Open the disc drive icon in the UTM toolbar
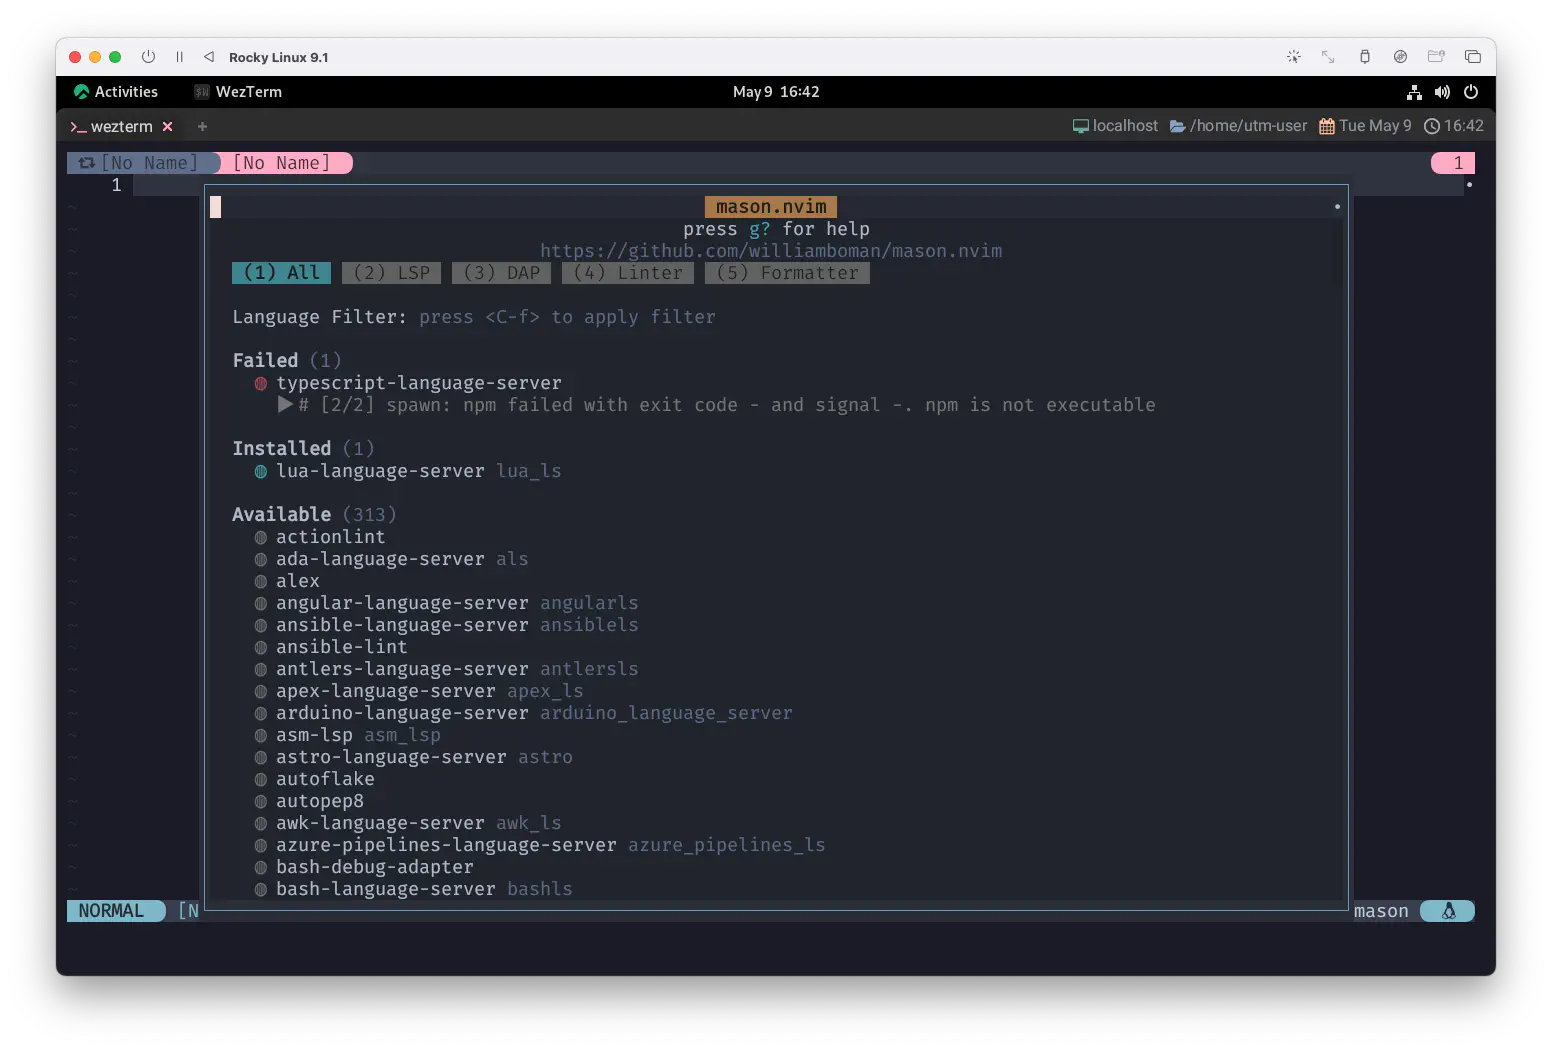 (x=1400, y=57)
